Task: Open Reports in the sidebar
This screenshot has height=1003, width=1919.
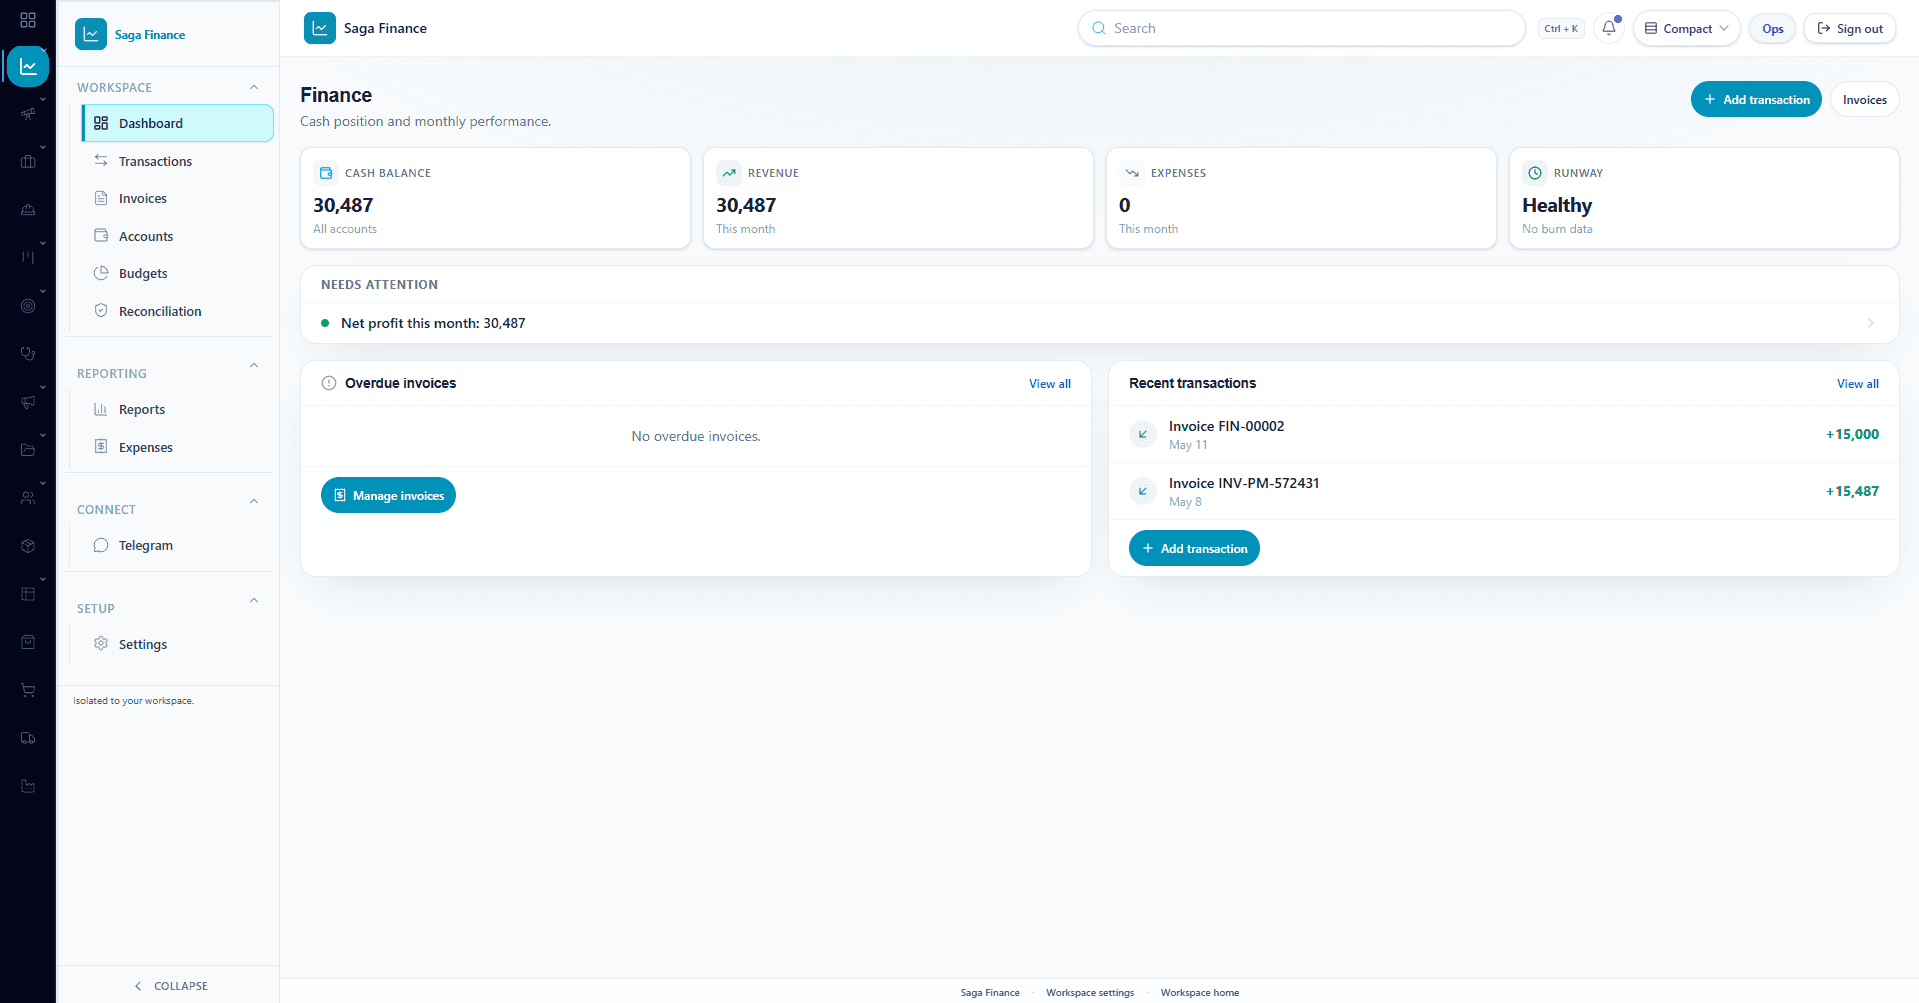Action: pos(177,409)
